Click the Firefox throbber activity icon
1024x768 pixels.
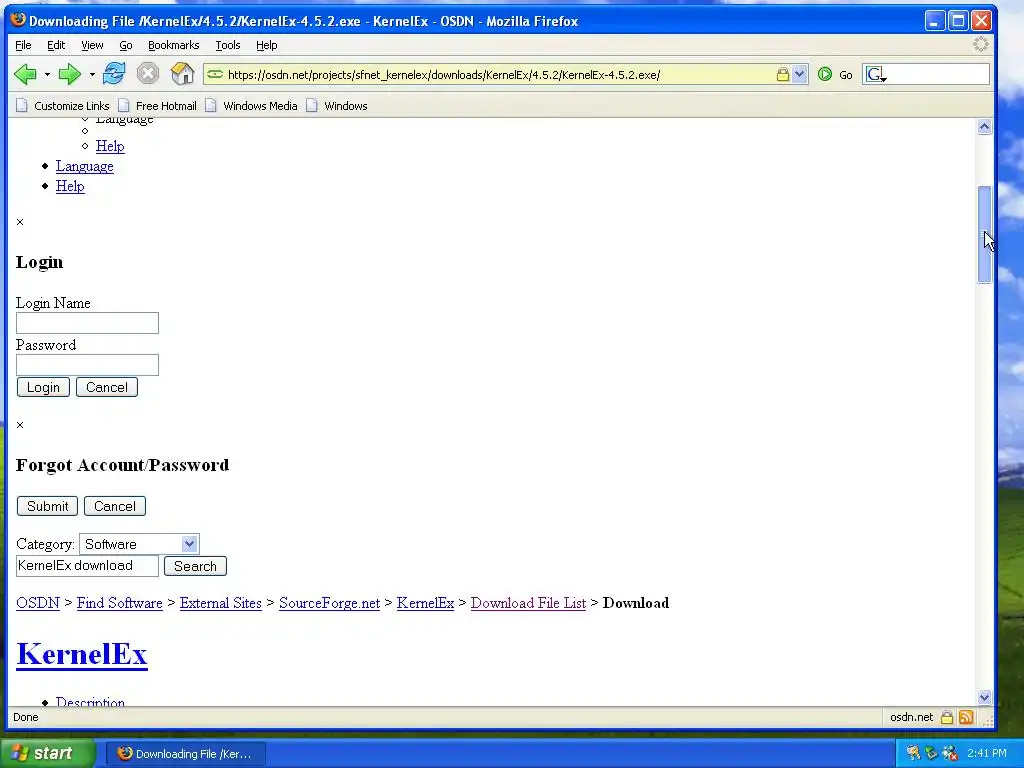tap(980, 44)
